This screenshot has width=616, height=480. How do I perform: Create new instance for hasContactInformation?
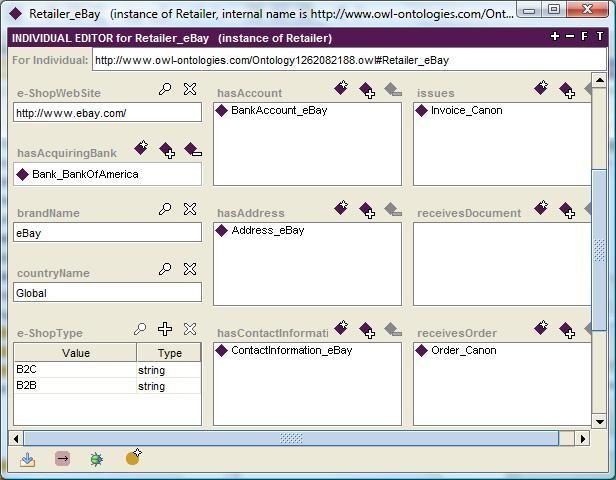pyautogui.click(x=341, y=328)
